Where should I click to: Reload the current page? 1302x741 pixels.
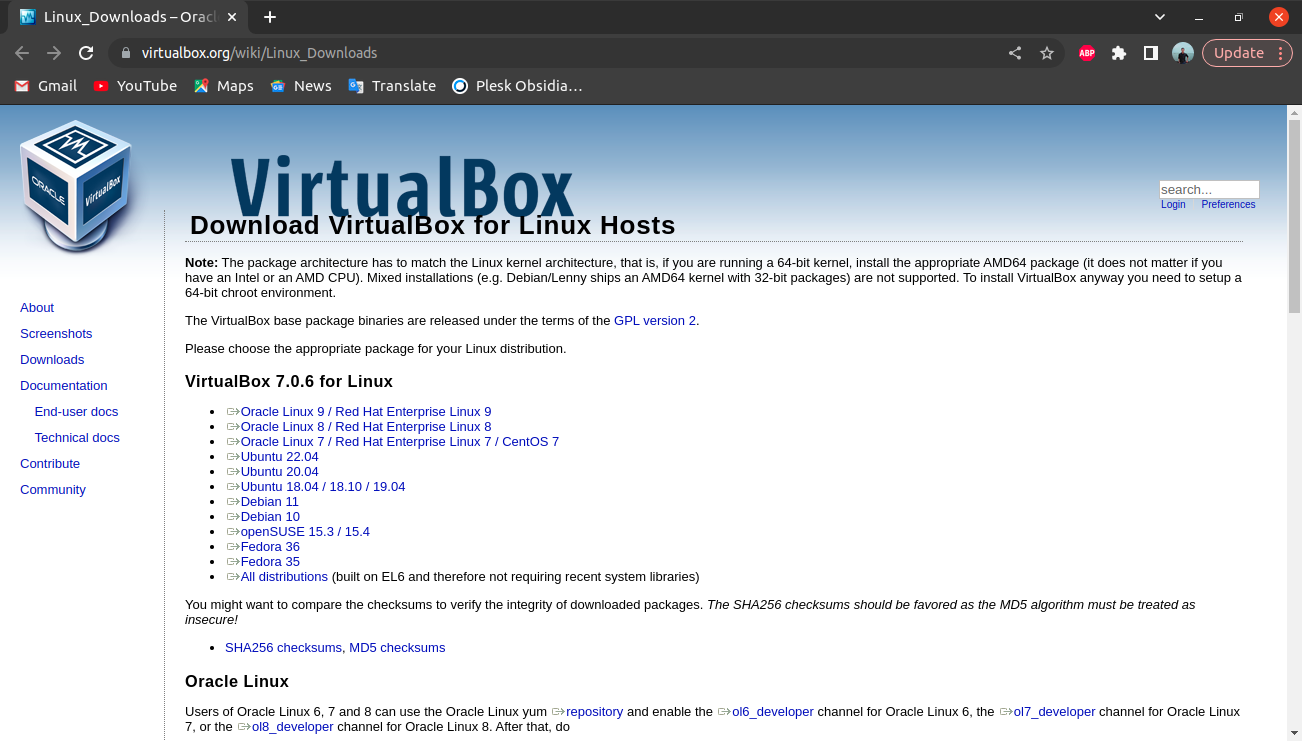(86, 53)
